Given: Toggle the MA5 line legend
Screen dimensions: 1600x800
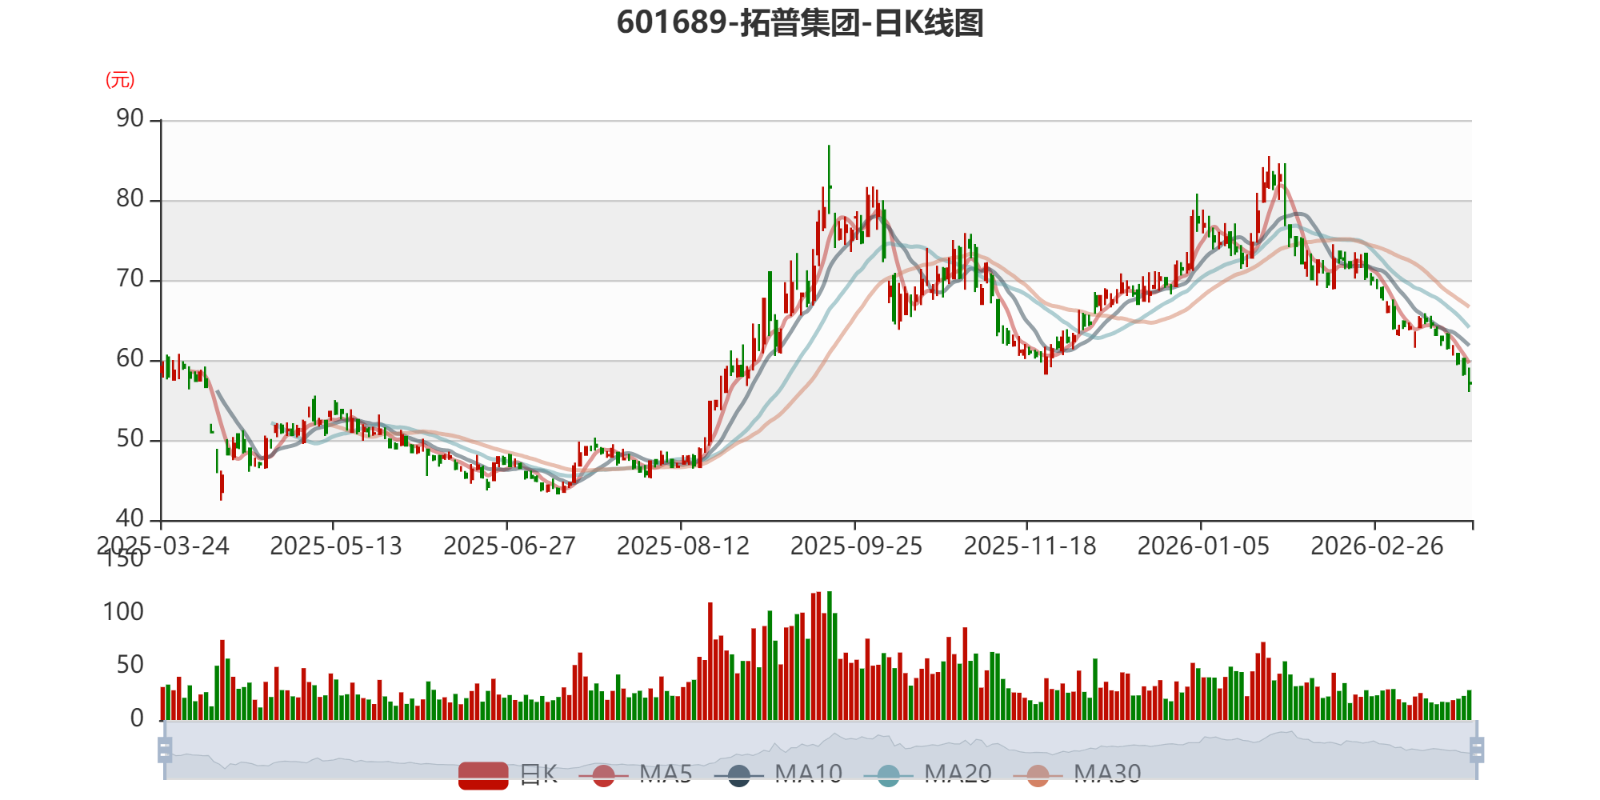Looking at the screenshot, I should [635, 775].
